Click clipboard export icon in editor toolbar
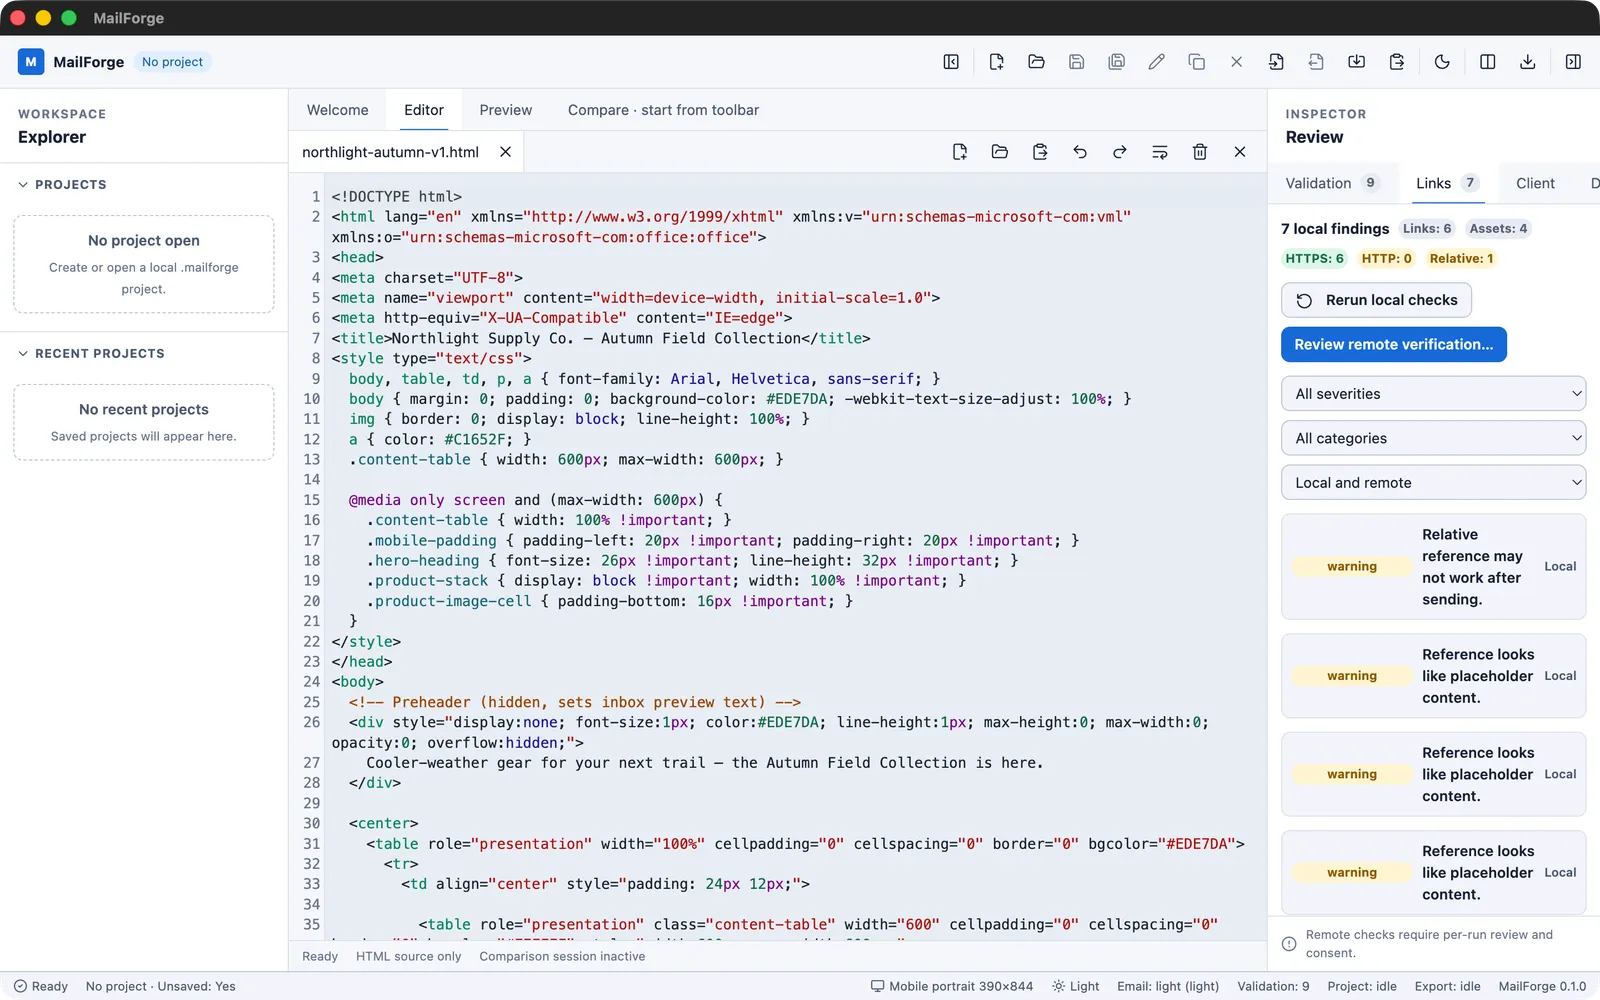This screenshot has height=1000, width=1600. (1040, 152)
